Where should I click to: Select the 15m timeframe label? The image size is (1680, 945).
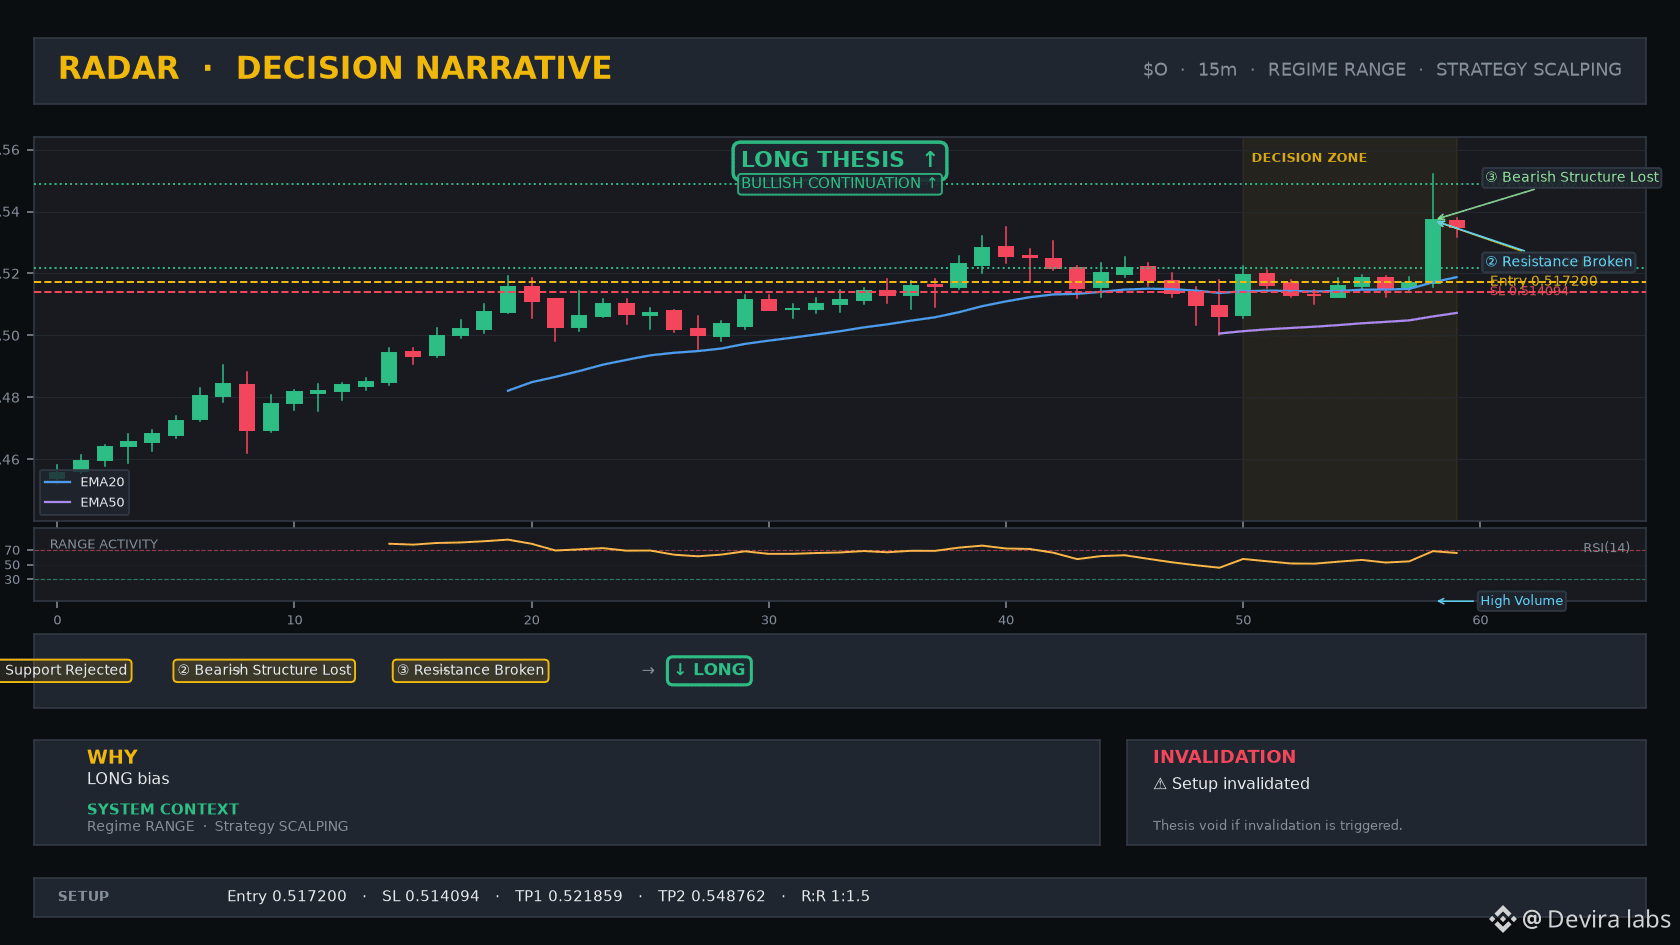tap(1217, 70)
